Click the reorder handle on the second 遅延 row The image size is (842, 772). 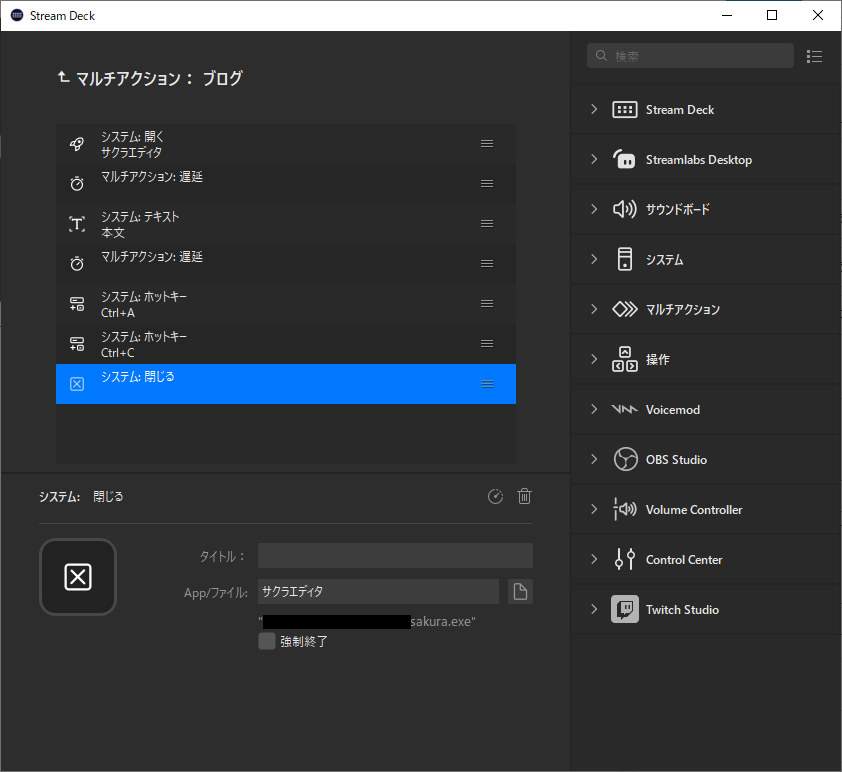[x=487, y=264]
